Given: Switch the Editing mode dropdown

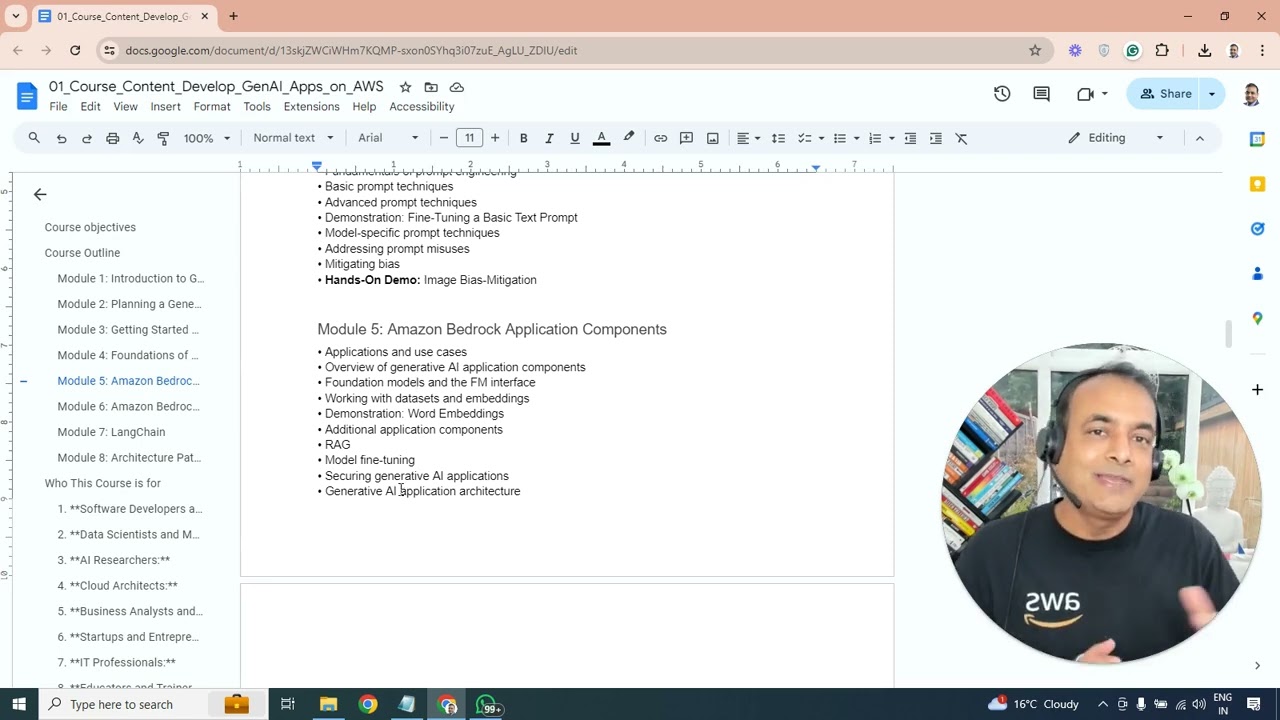Looking at the screenshot, I should point(1116,138).
